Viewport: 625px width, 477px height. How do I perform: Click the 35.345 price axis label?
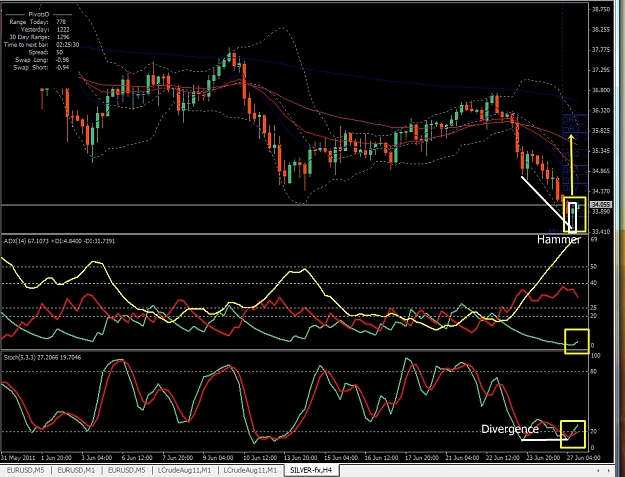[601, 151]
